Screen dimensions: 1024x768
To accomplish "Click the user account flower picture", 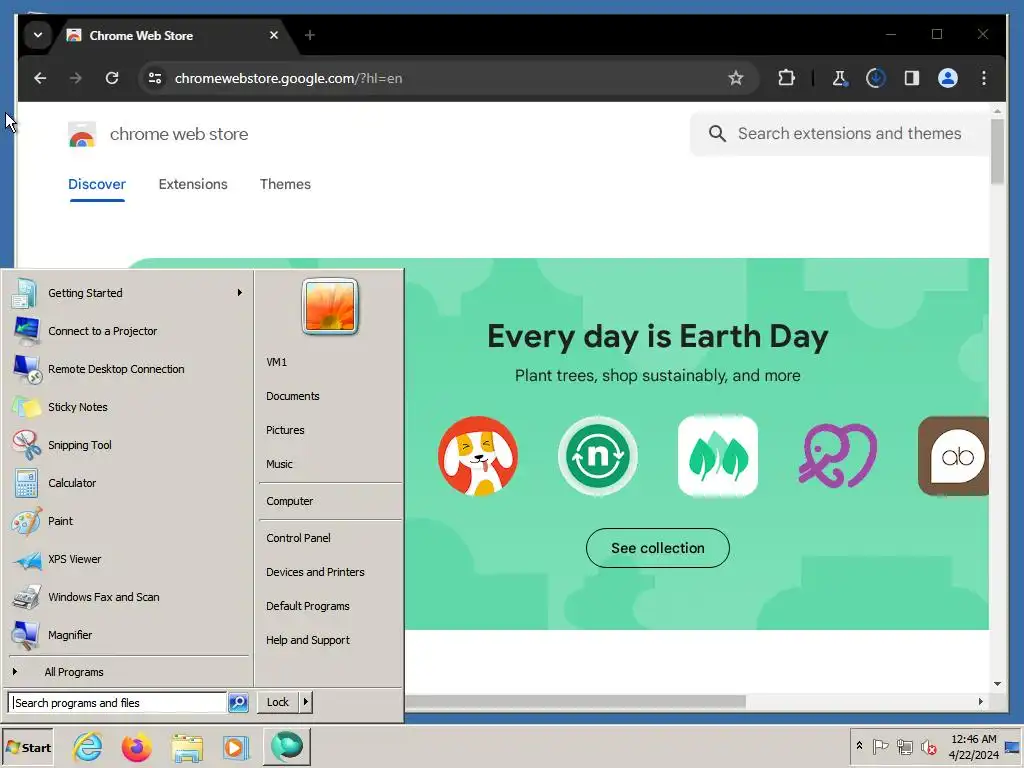I will click(330, 306).
